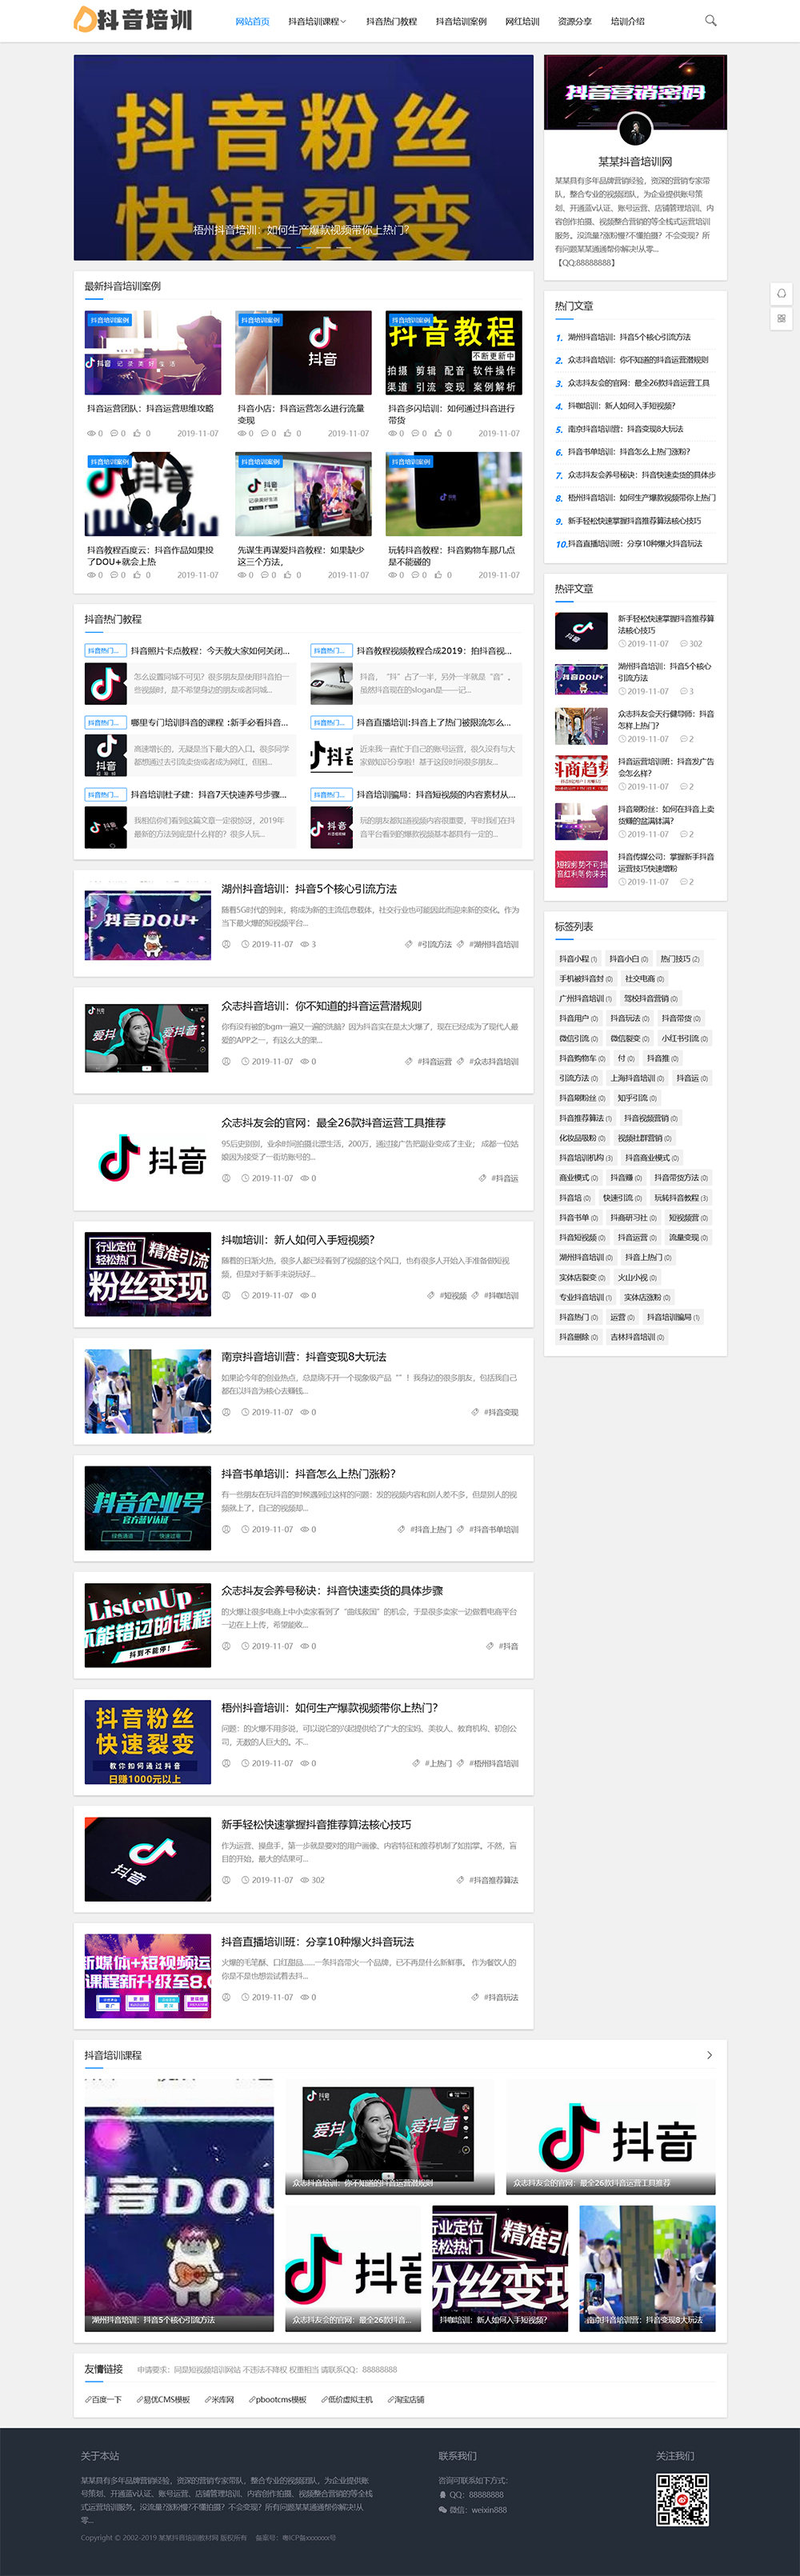
Task: Open thumbnail of 抖音教程百度云 case card
Action: click(153, 495)
